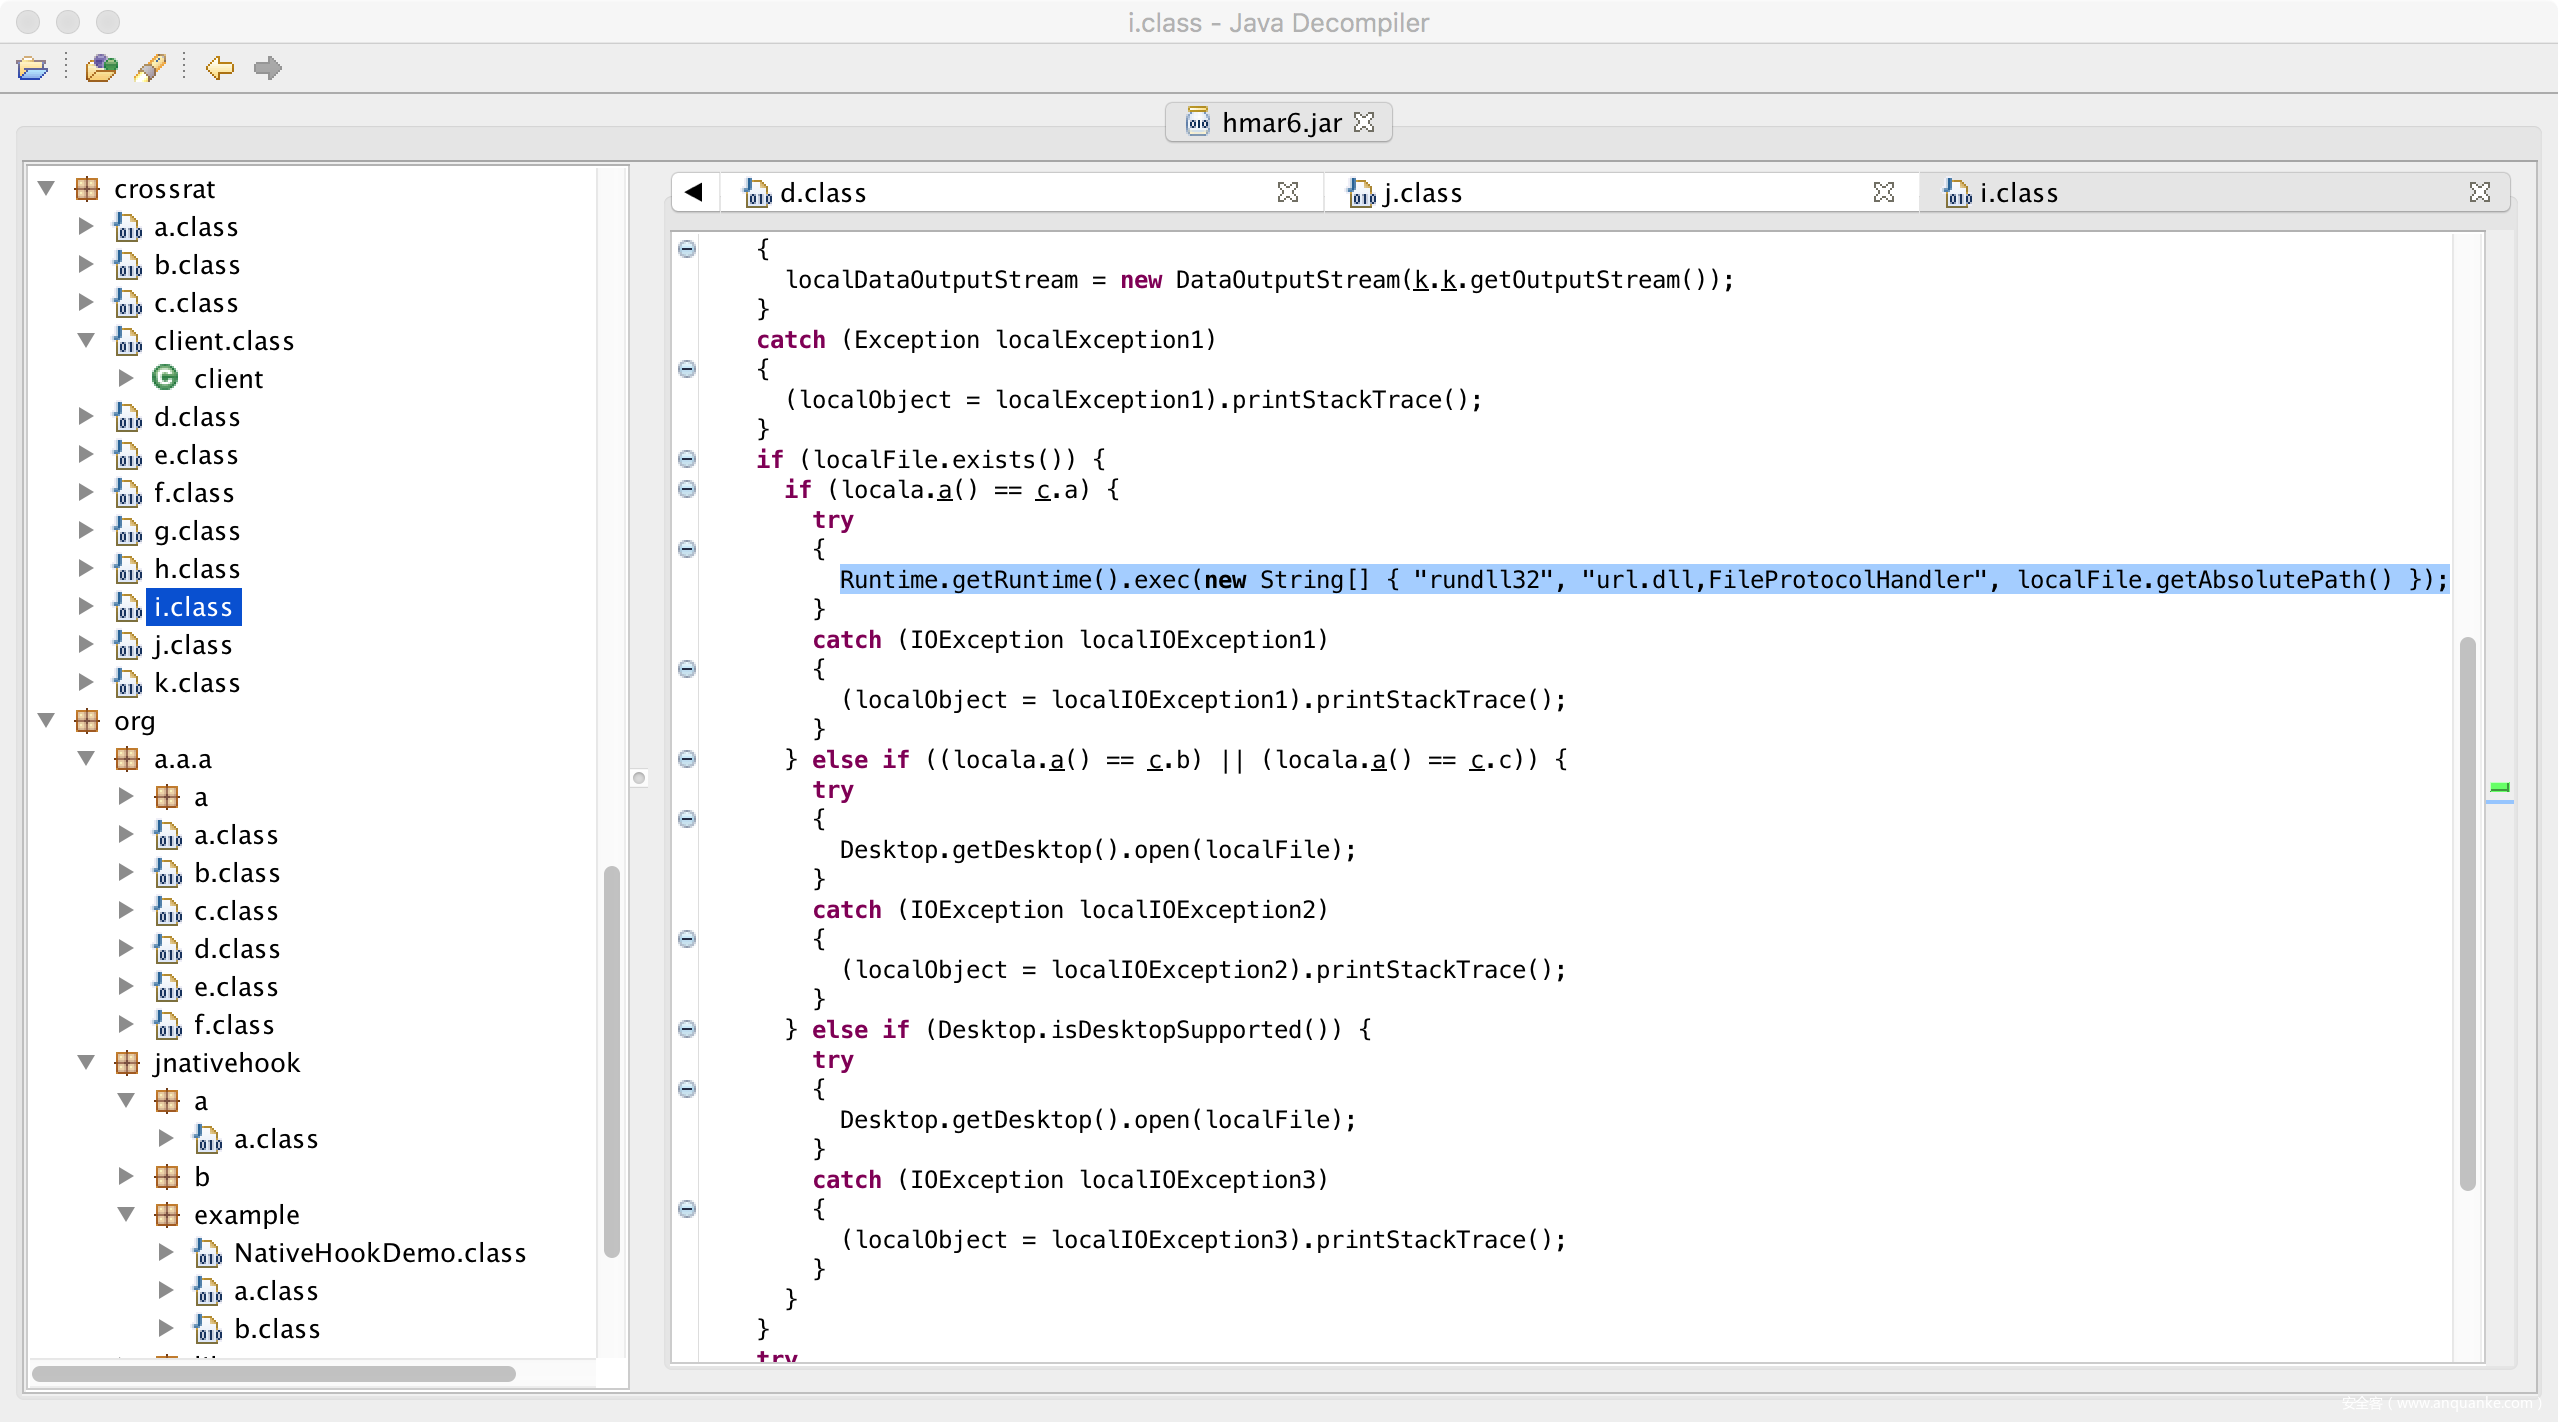This screenshot has height=1422, width=2558.
Task: Collapse the localFile.exists if block
Action: [x=687, y=459]
